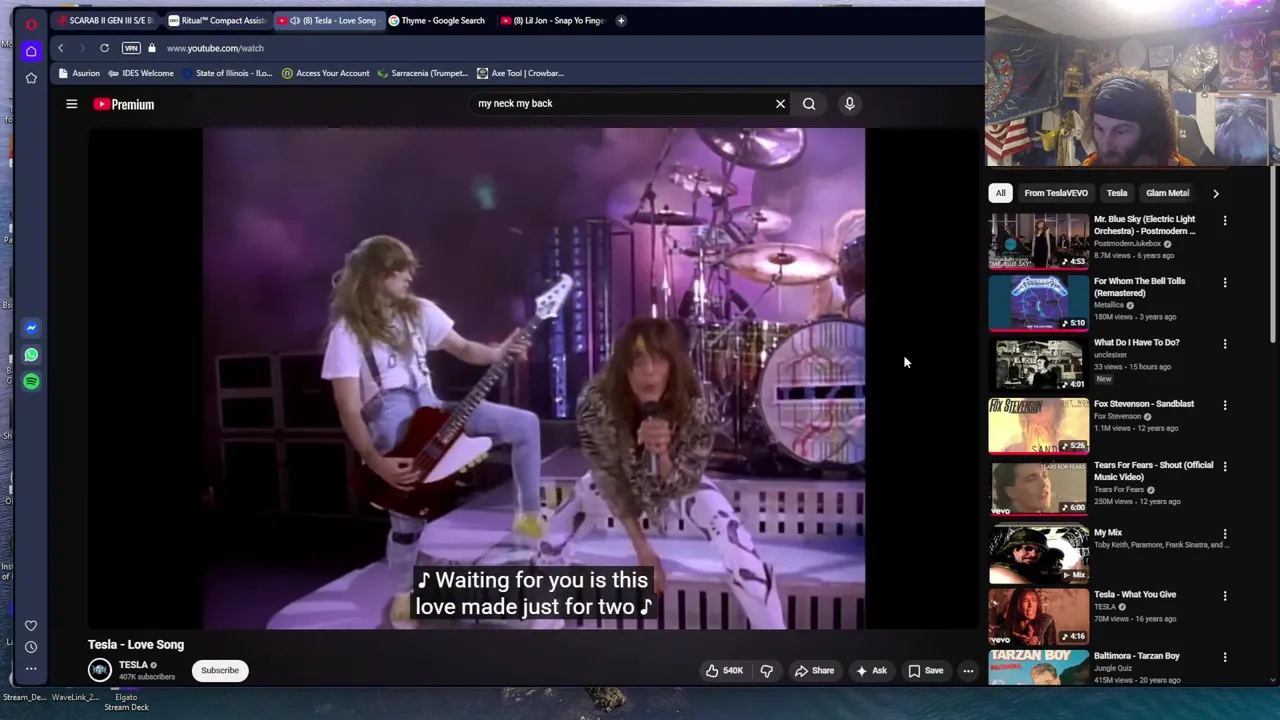Click the padlock site info icon
This screenshot has width=1280, height=720.
[x=152, y=48]
